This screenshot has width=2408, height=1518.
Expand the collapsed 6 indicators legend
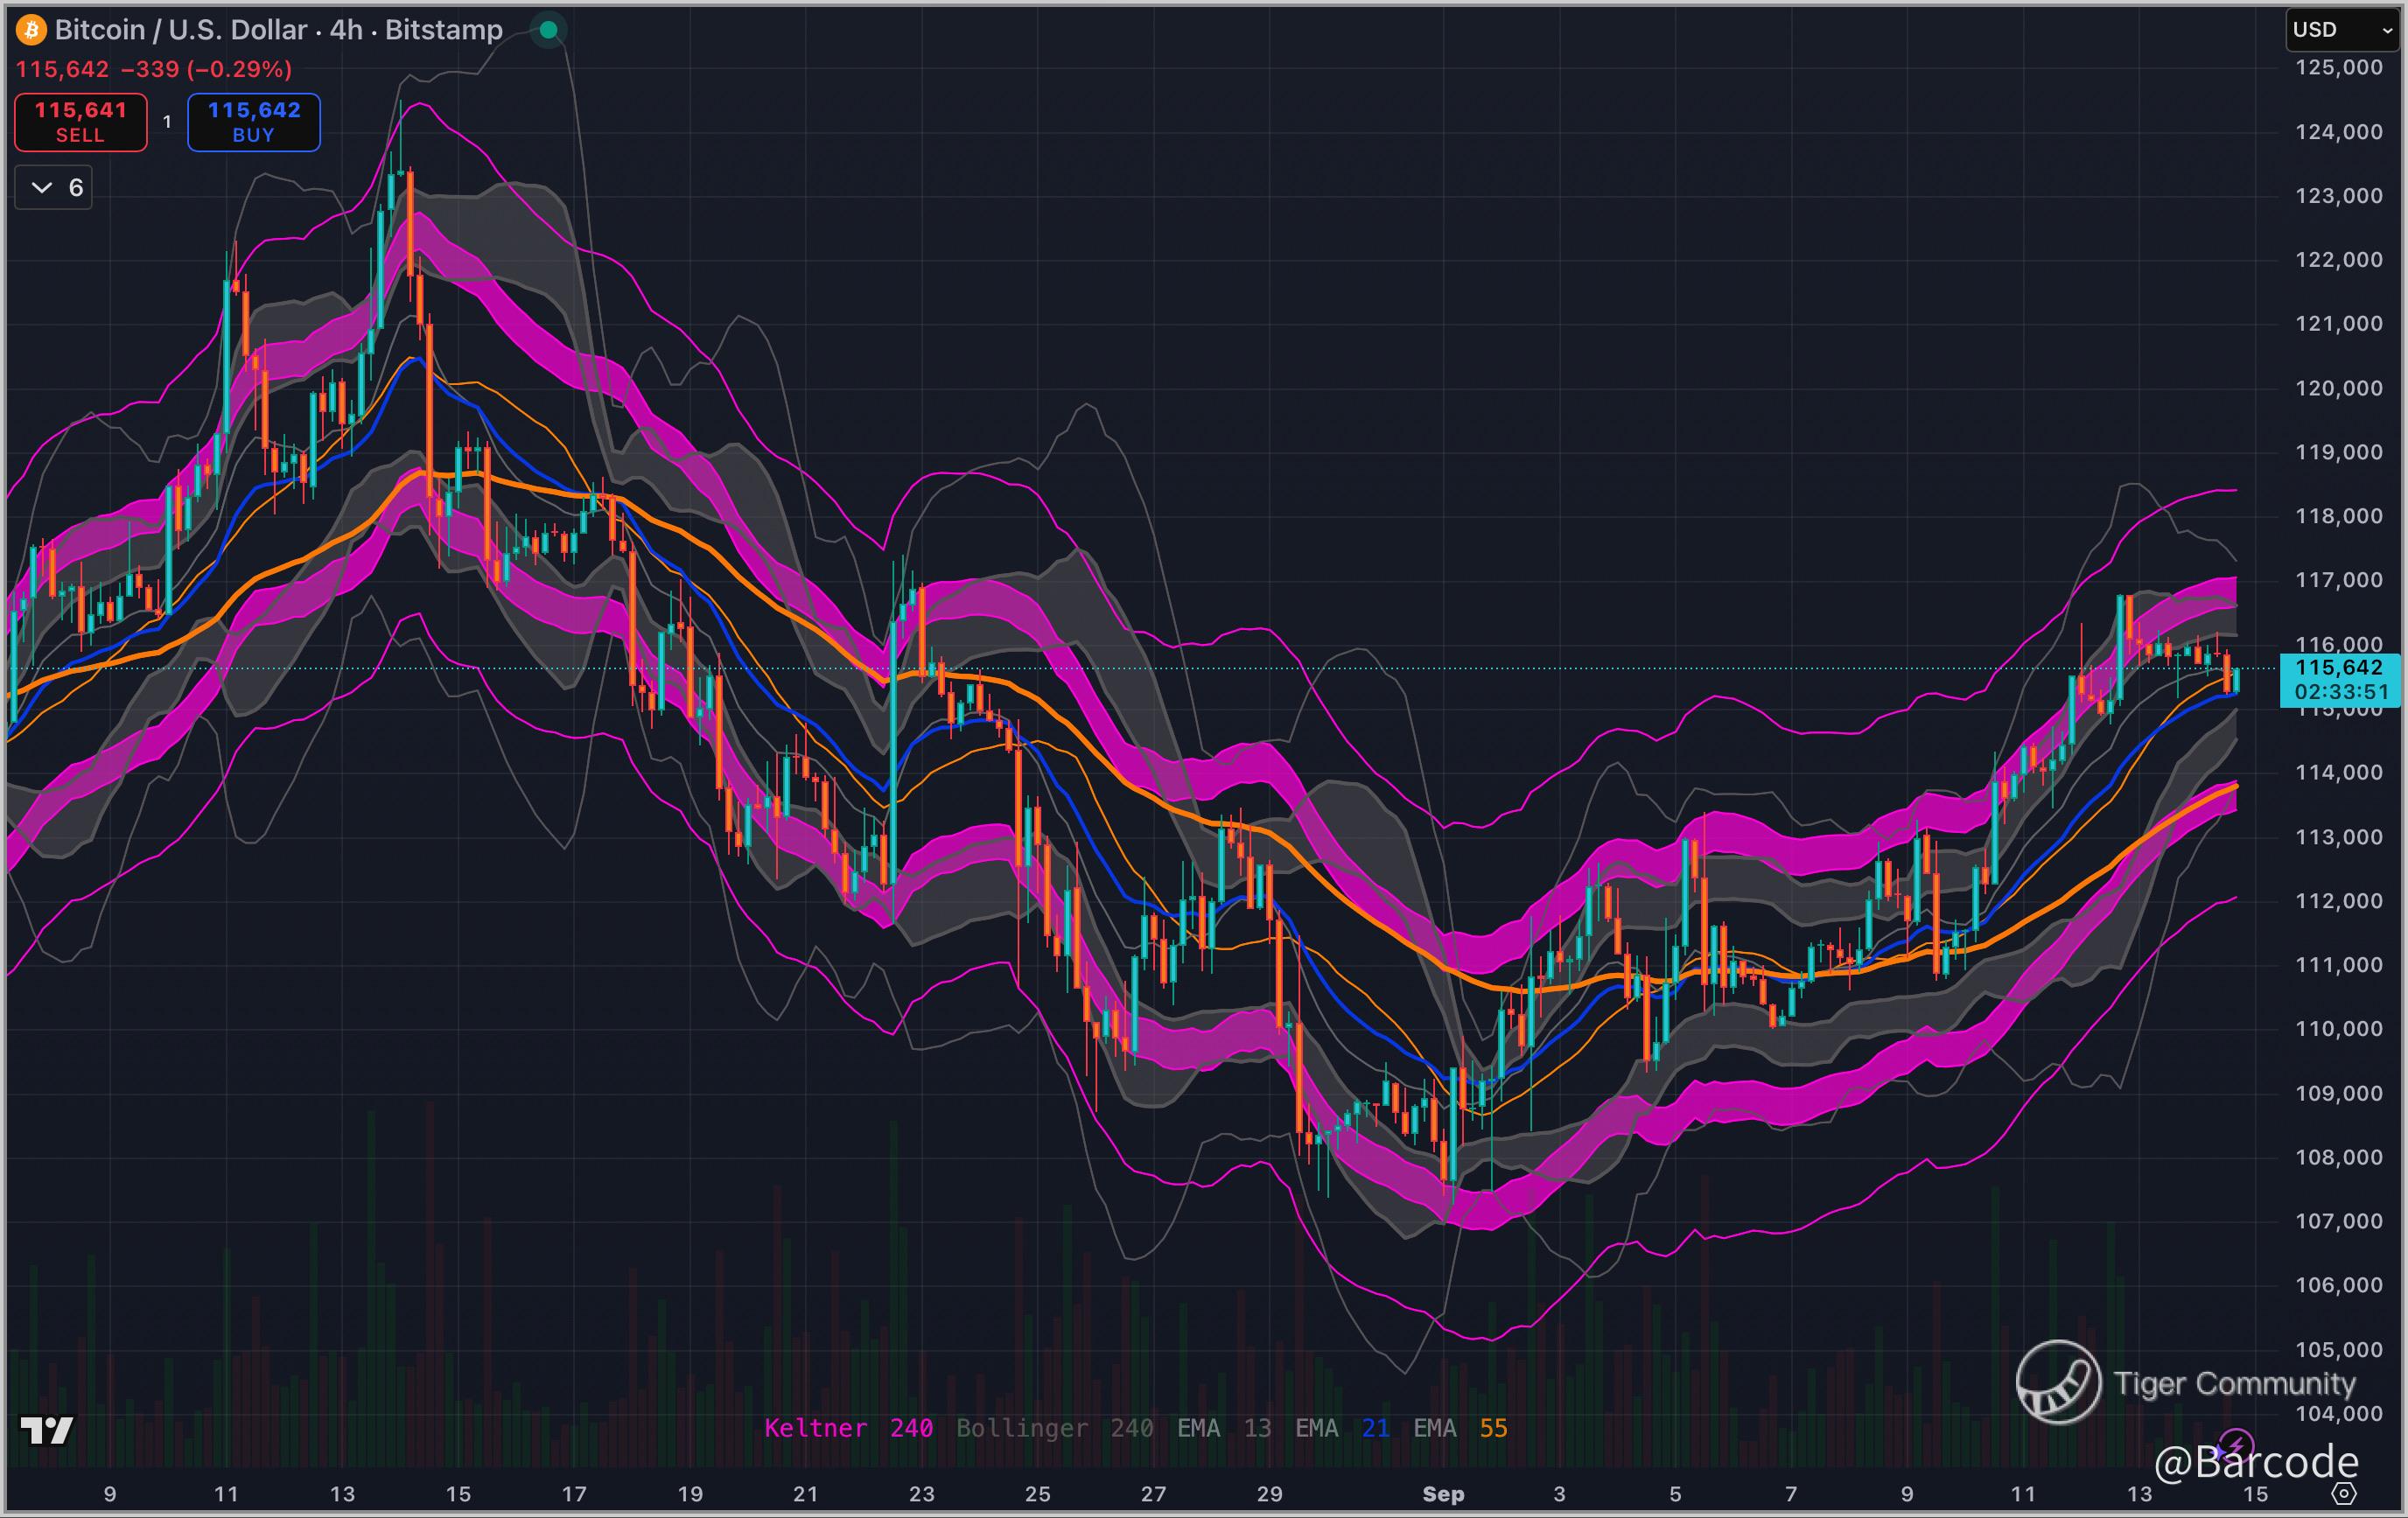tap(54, 188)
